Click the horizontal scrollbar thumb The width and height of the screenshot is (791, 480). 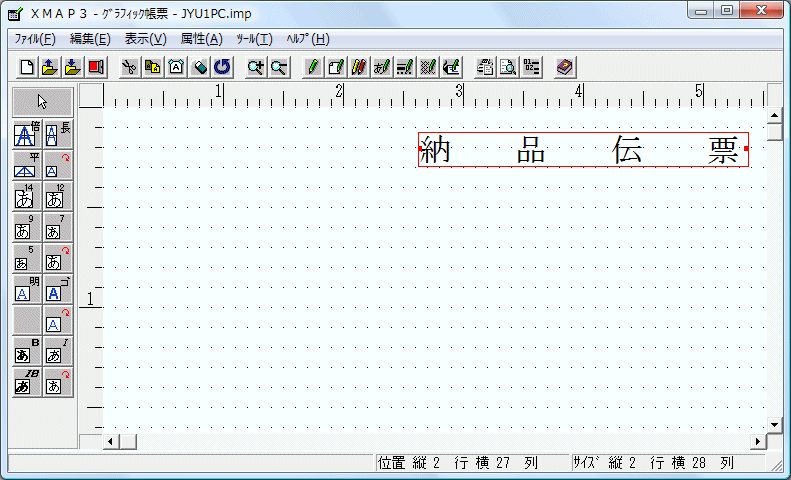128,442
